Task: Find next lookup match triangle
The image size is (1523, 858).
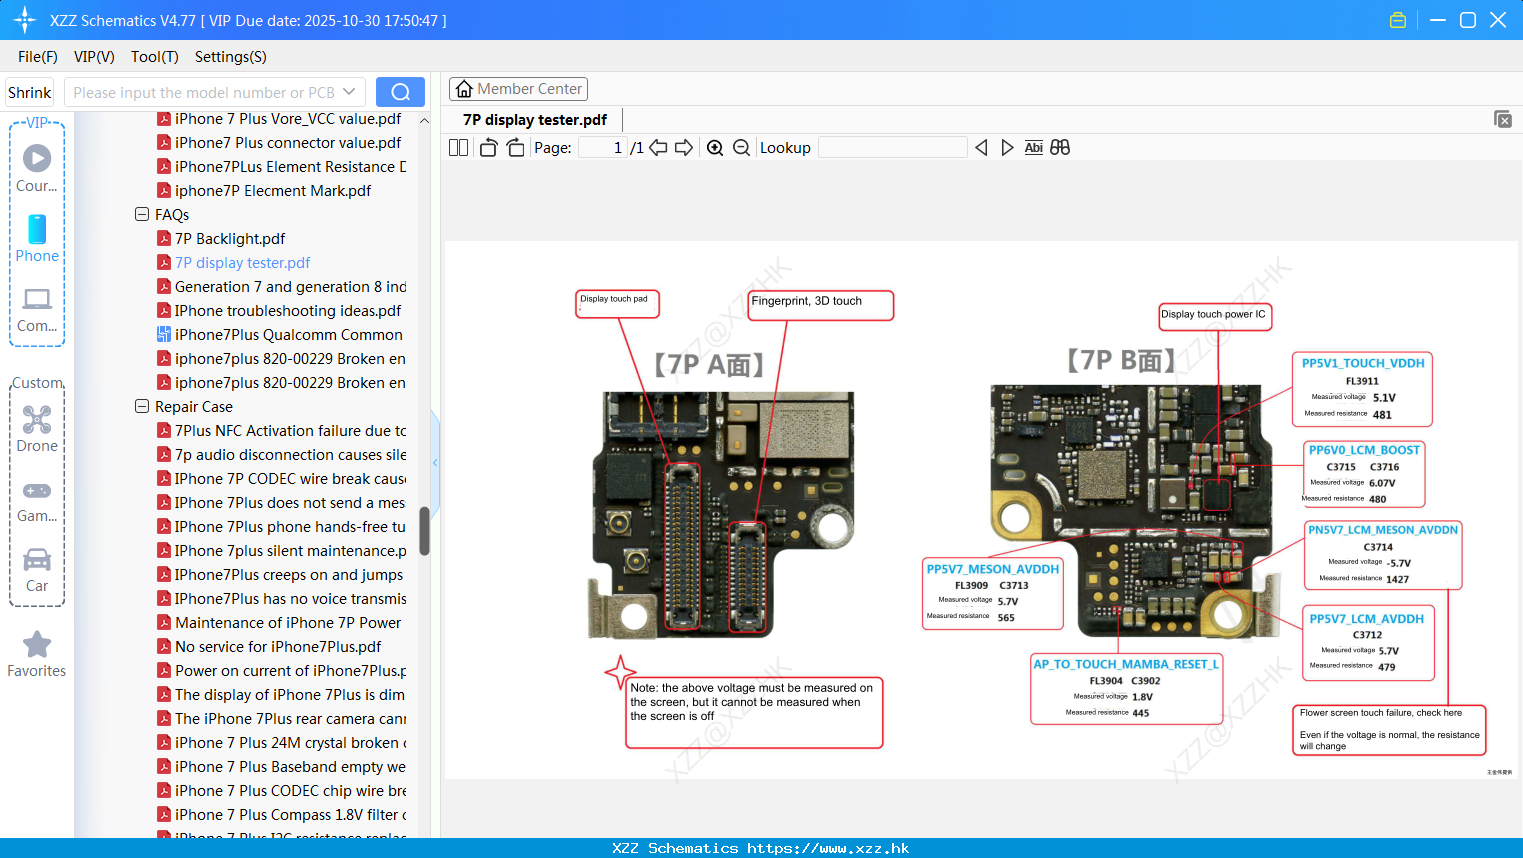Action: (x=1007, y=148)
